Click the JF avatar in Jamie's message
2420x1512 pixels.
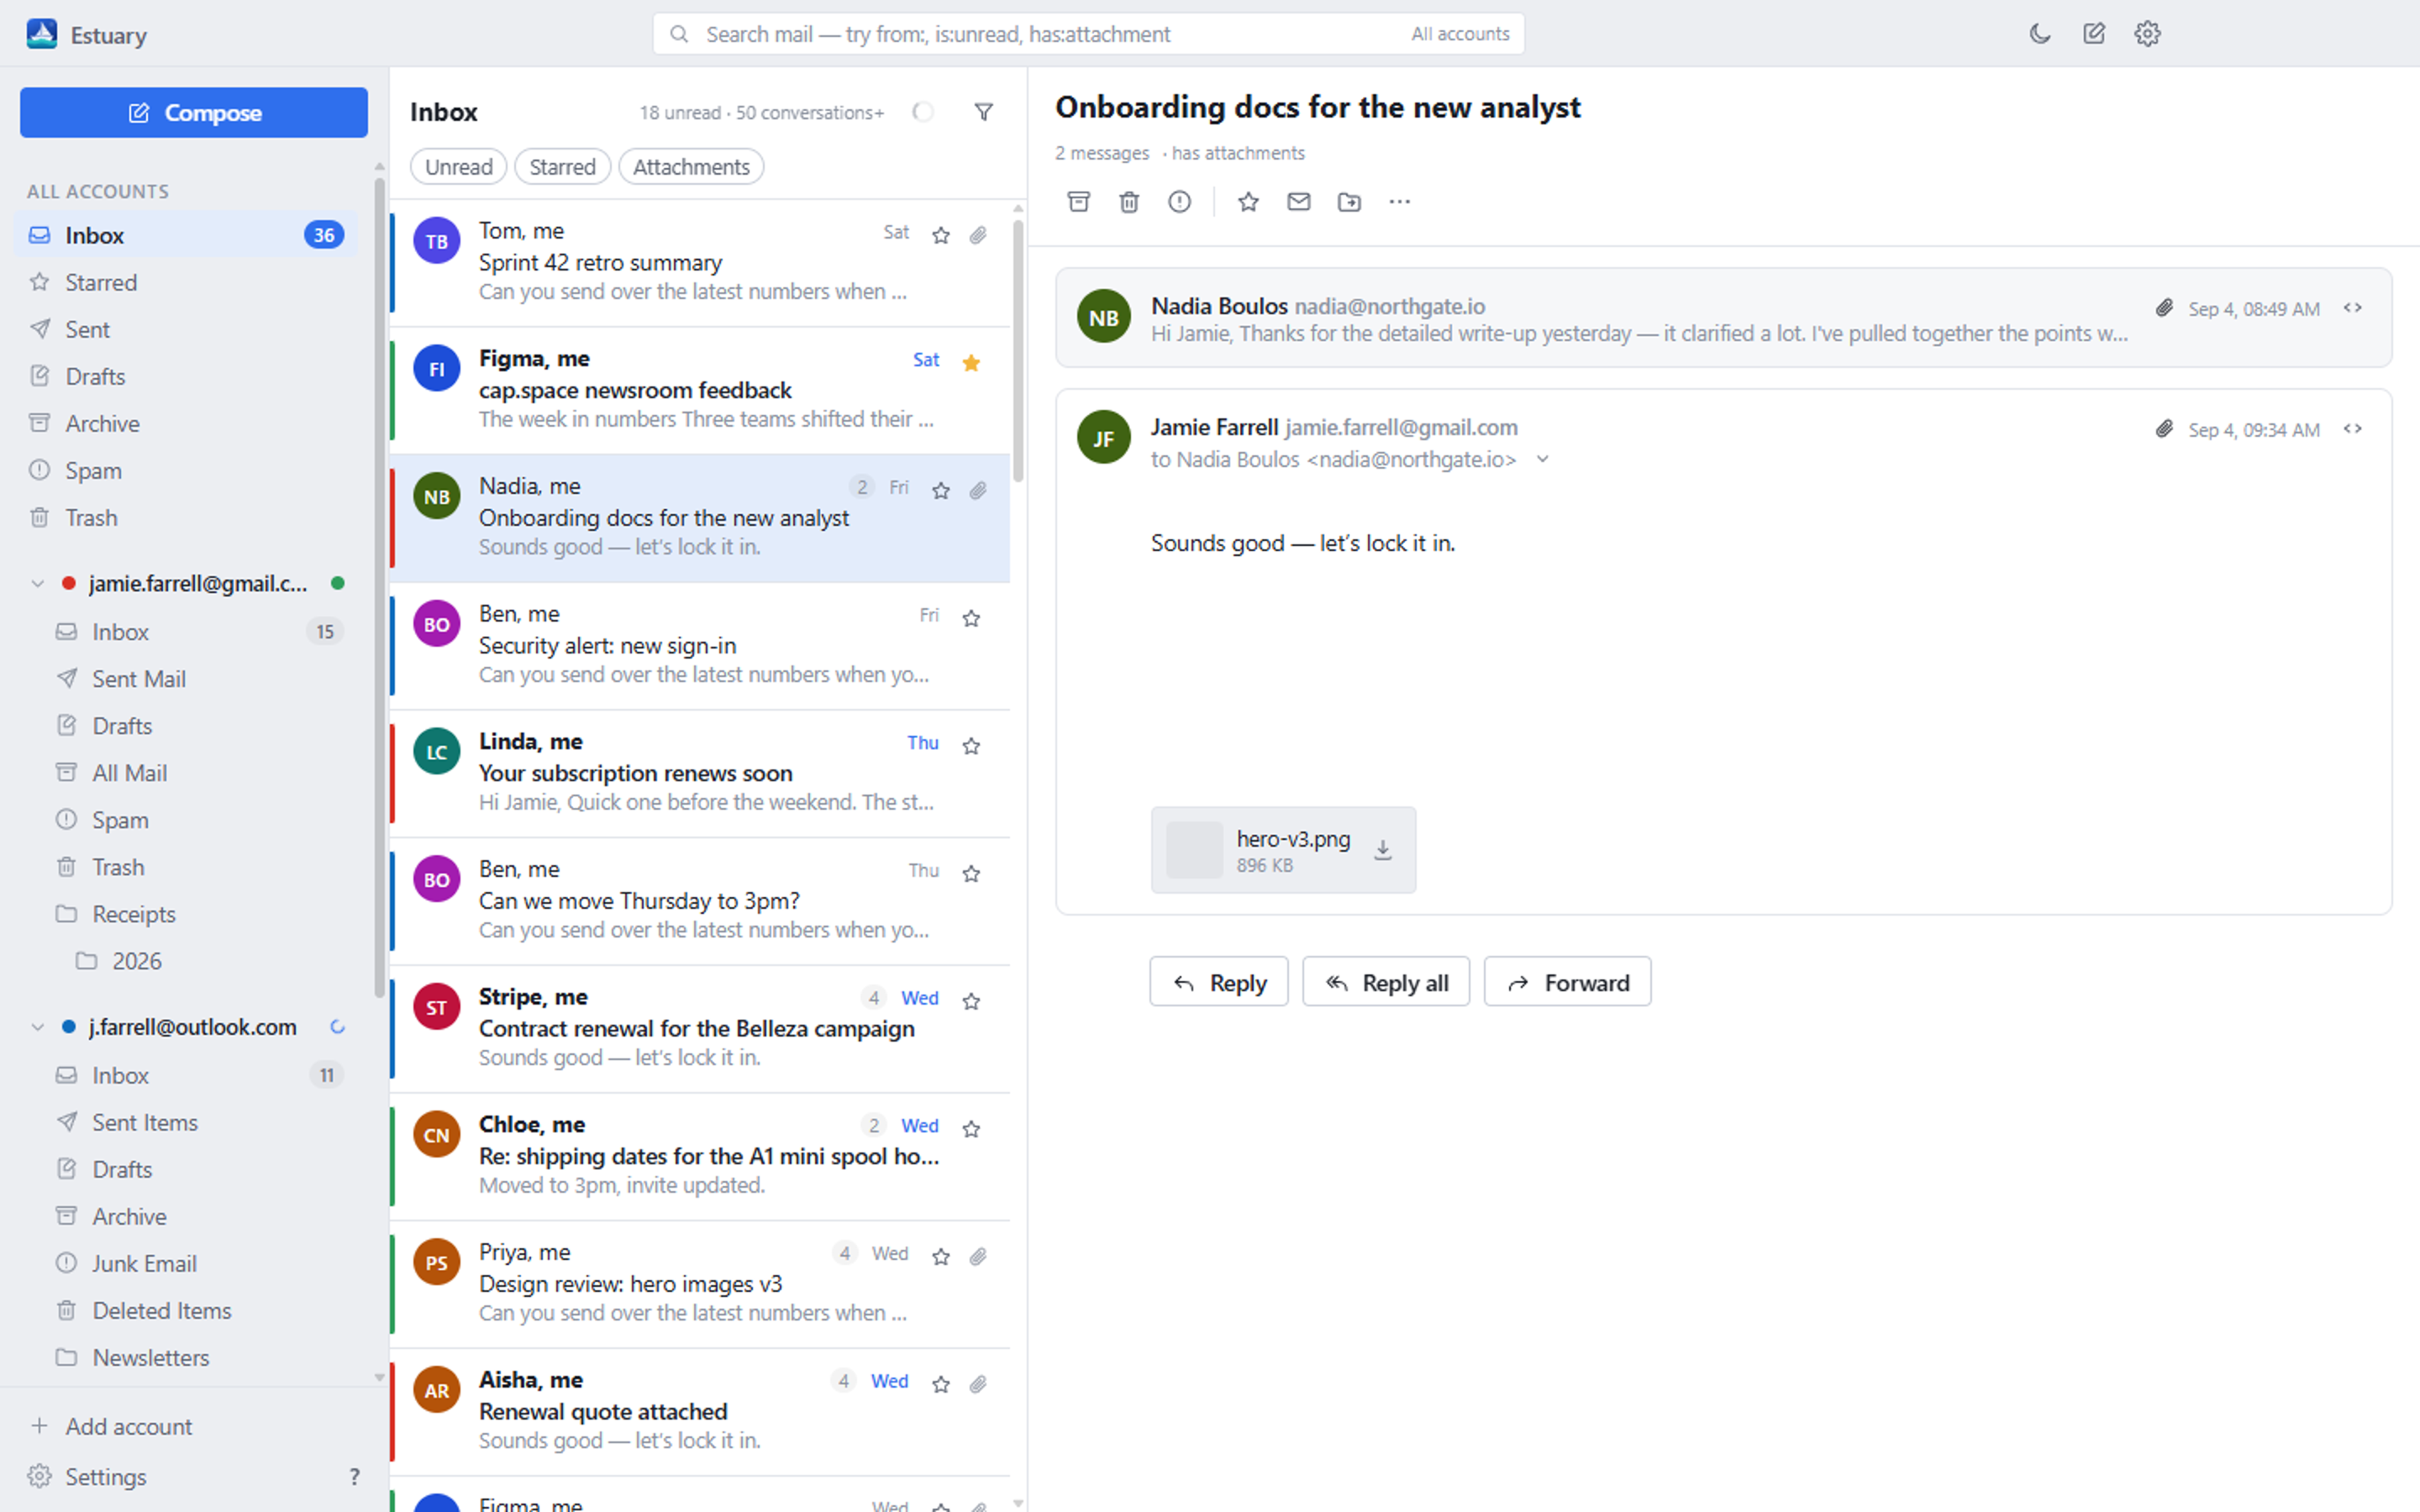pyautogui.click(x=1103, y=438)
